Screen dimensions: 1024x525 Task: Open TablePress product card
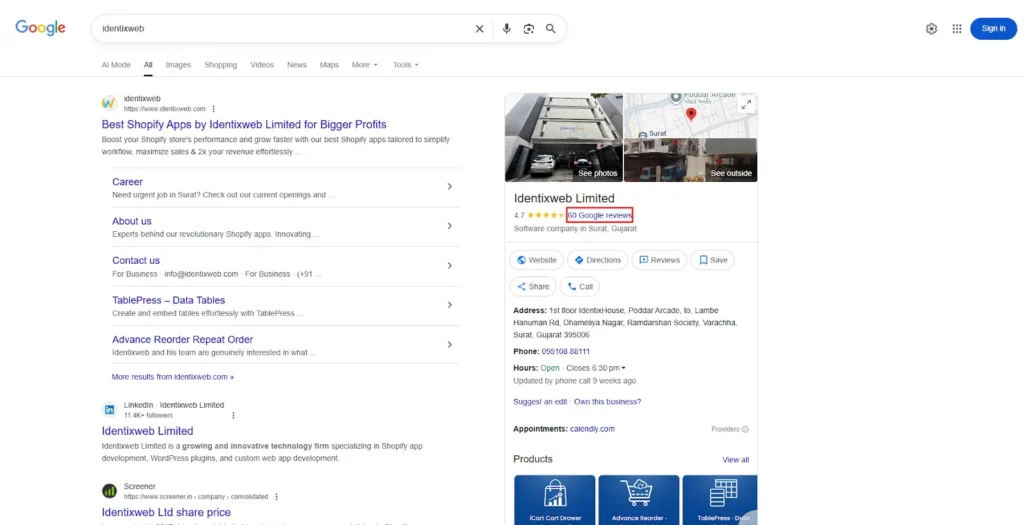[x=720, y=500]
